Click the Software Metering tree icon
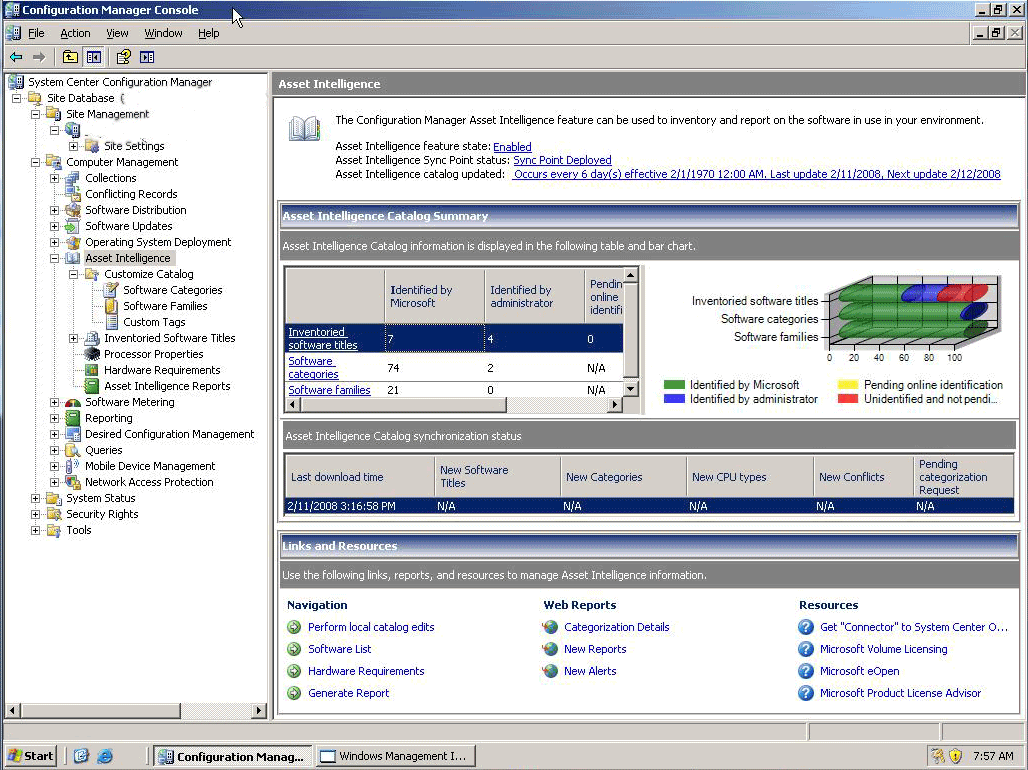This screenshot has width=1028, height=770. coord(73,402)
